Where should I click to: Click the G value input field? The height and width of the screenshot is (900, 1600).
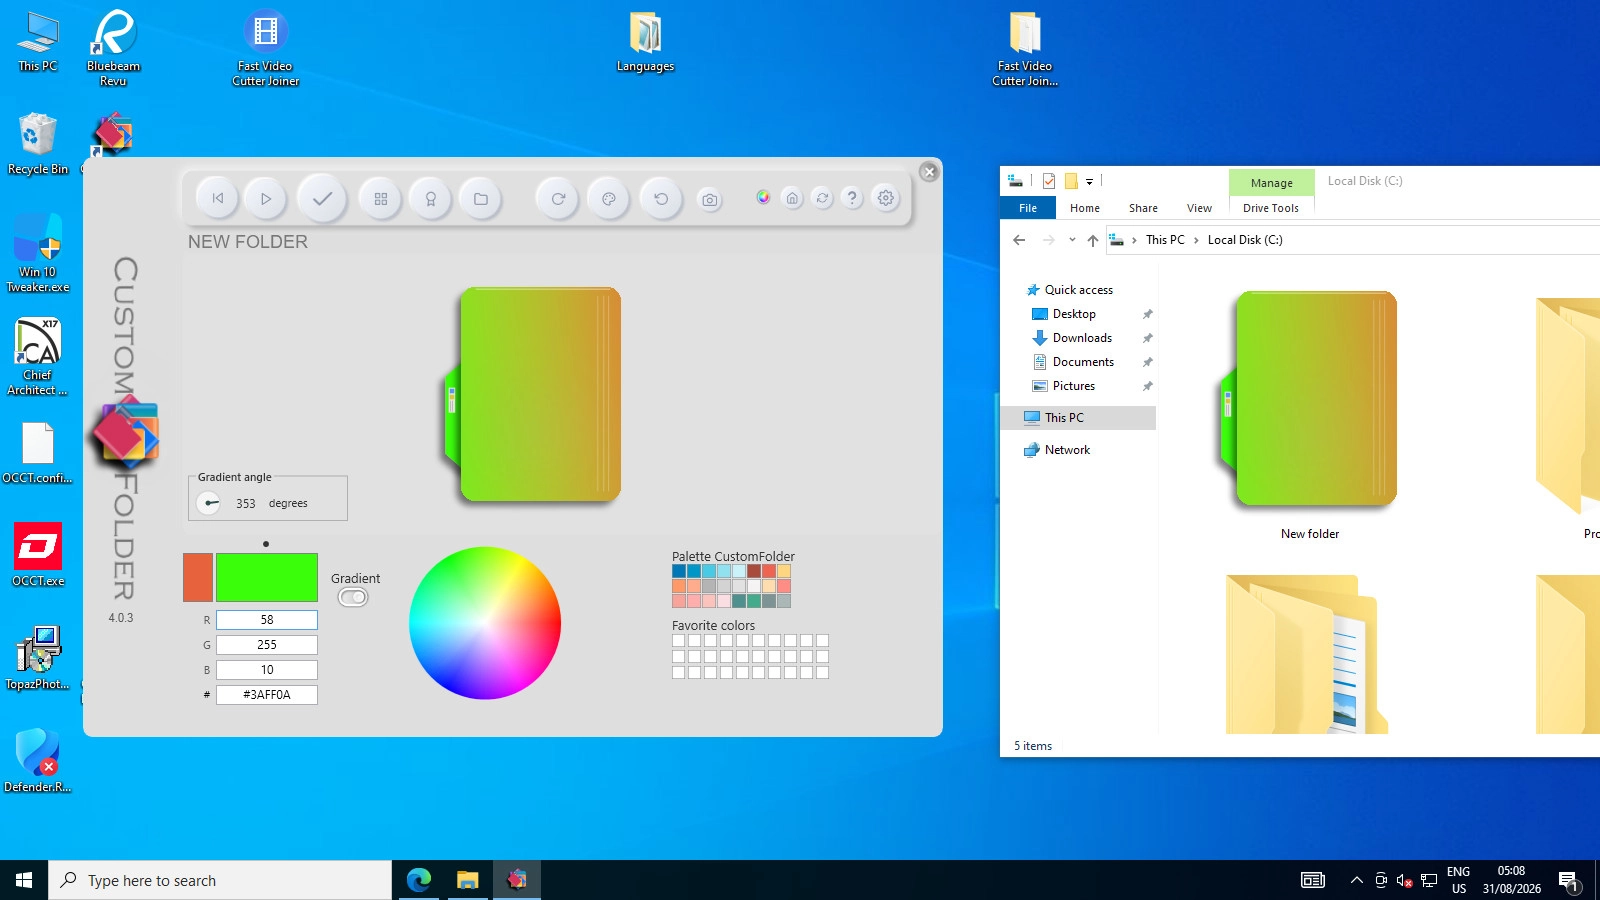tap(267, 645)
